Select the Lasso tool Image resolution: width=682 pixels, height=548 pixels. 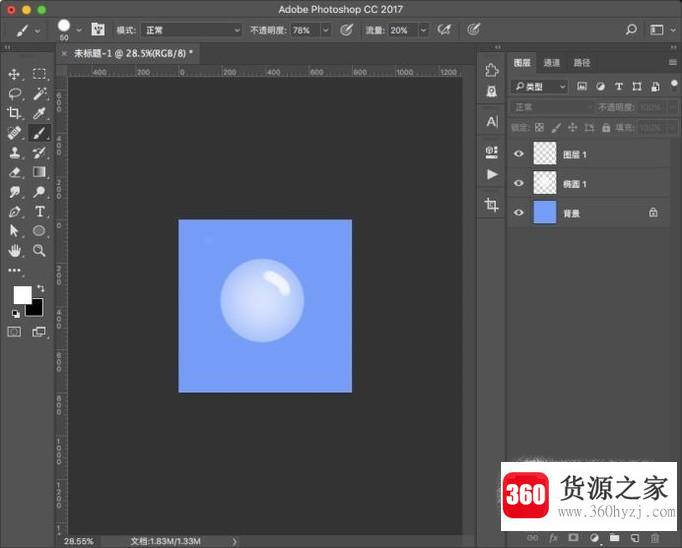point(14,94)
